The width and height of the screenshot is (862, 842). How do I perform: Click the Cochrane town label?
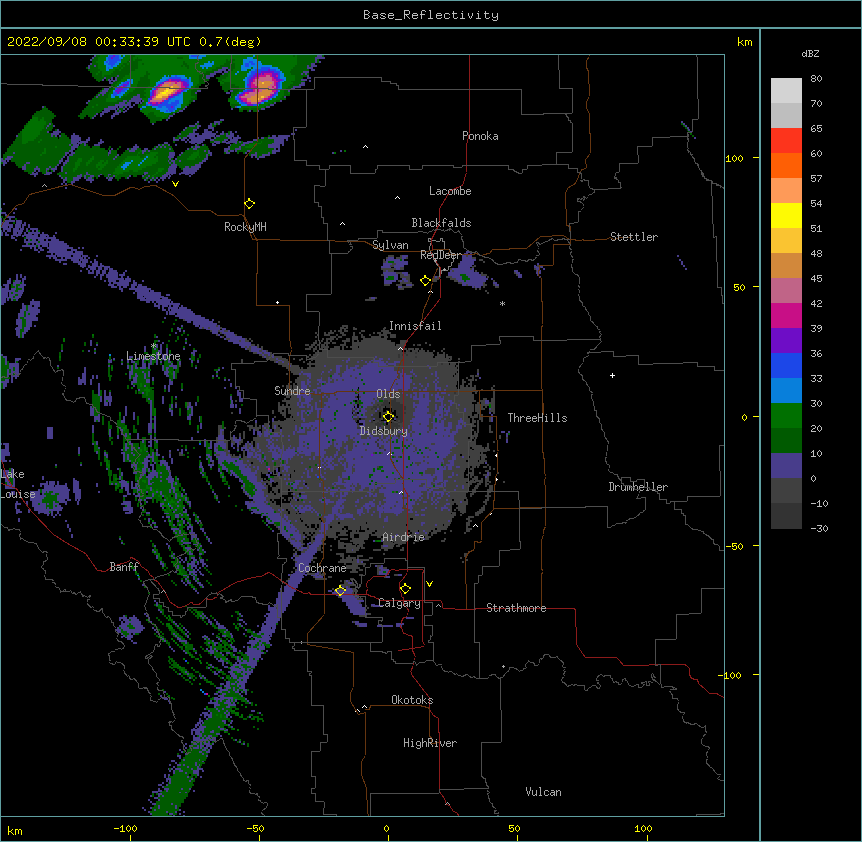click(322, 568)
